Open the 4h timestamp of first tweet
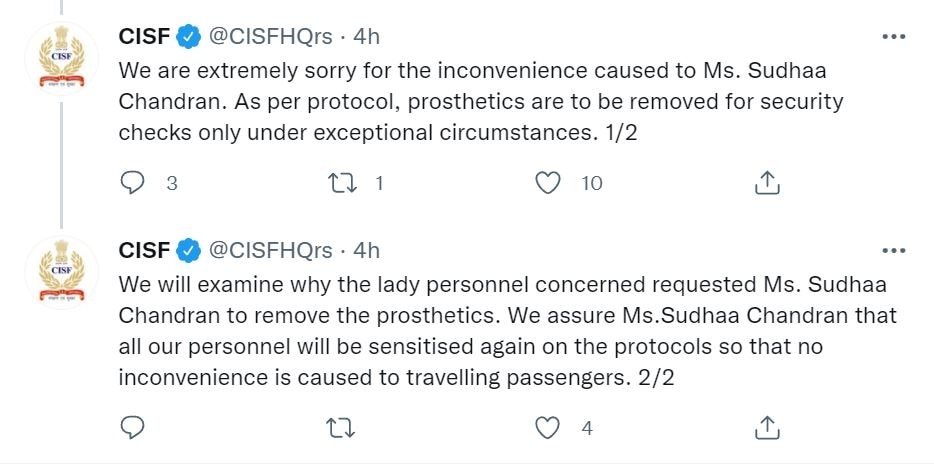The image size is (934, 465). click(x=367, y=37)
